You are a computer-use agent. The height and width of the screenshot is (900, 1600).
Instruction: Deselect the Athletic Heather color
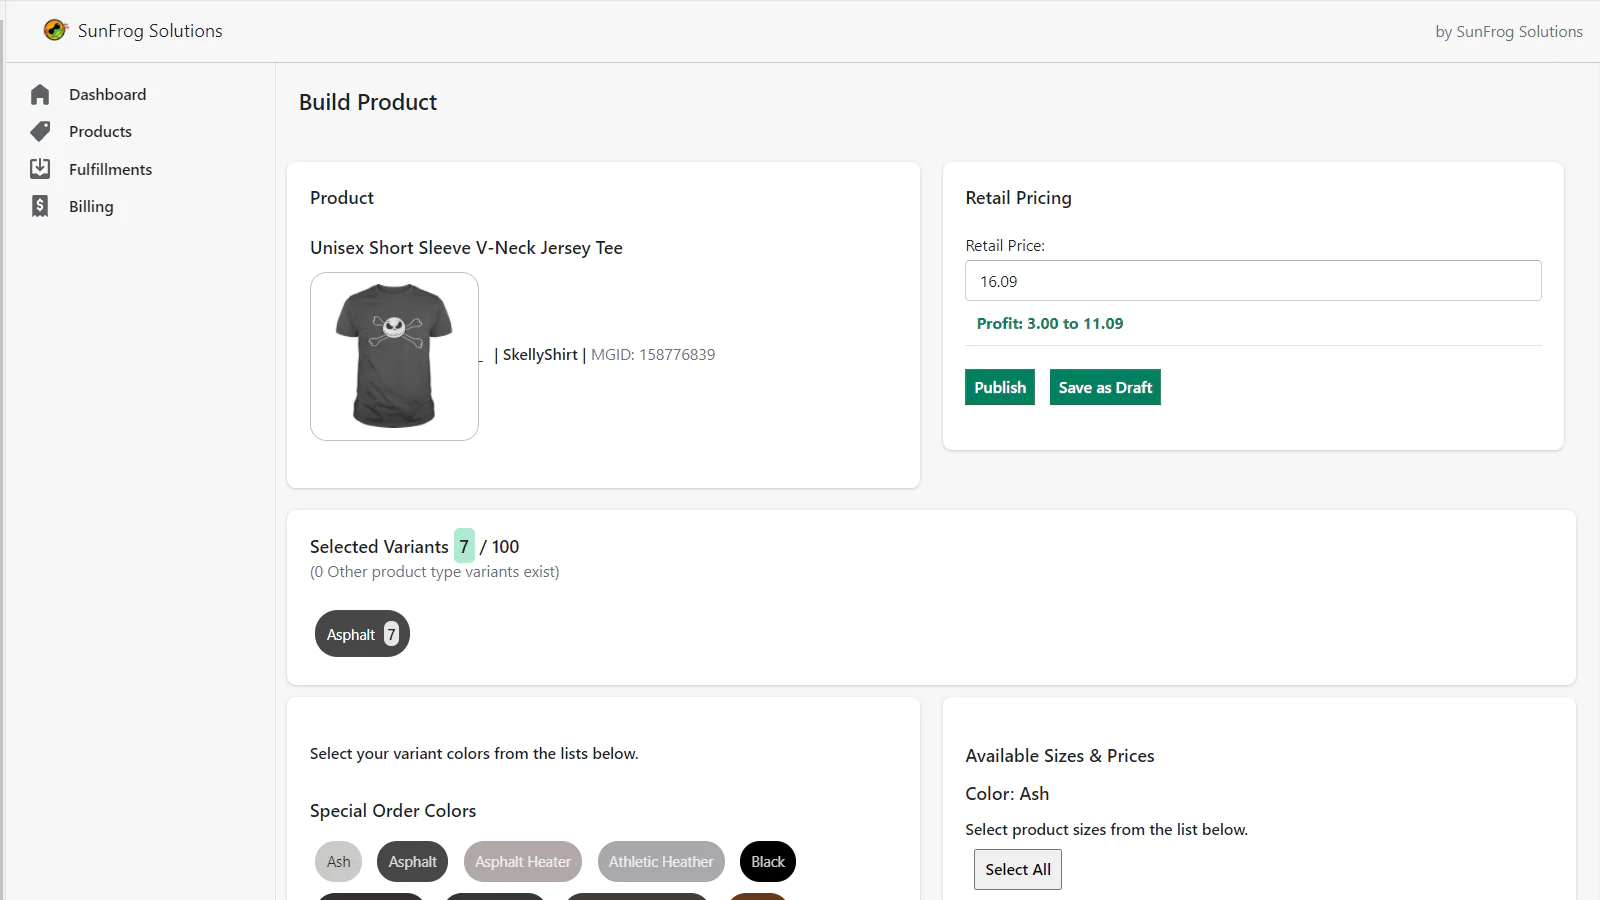tap(660, 861)
